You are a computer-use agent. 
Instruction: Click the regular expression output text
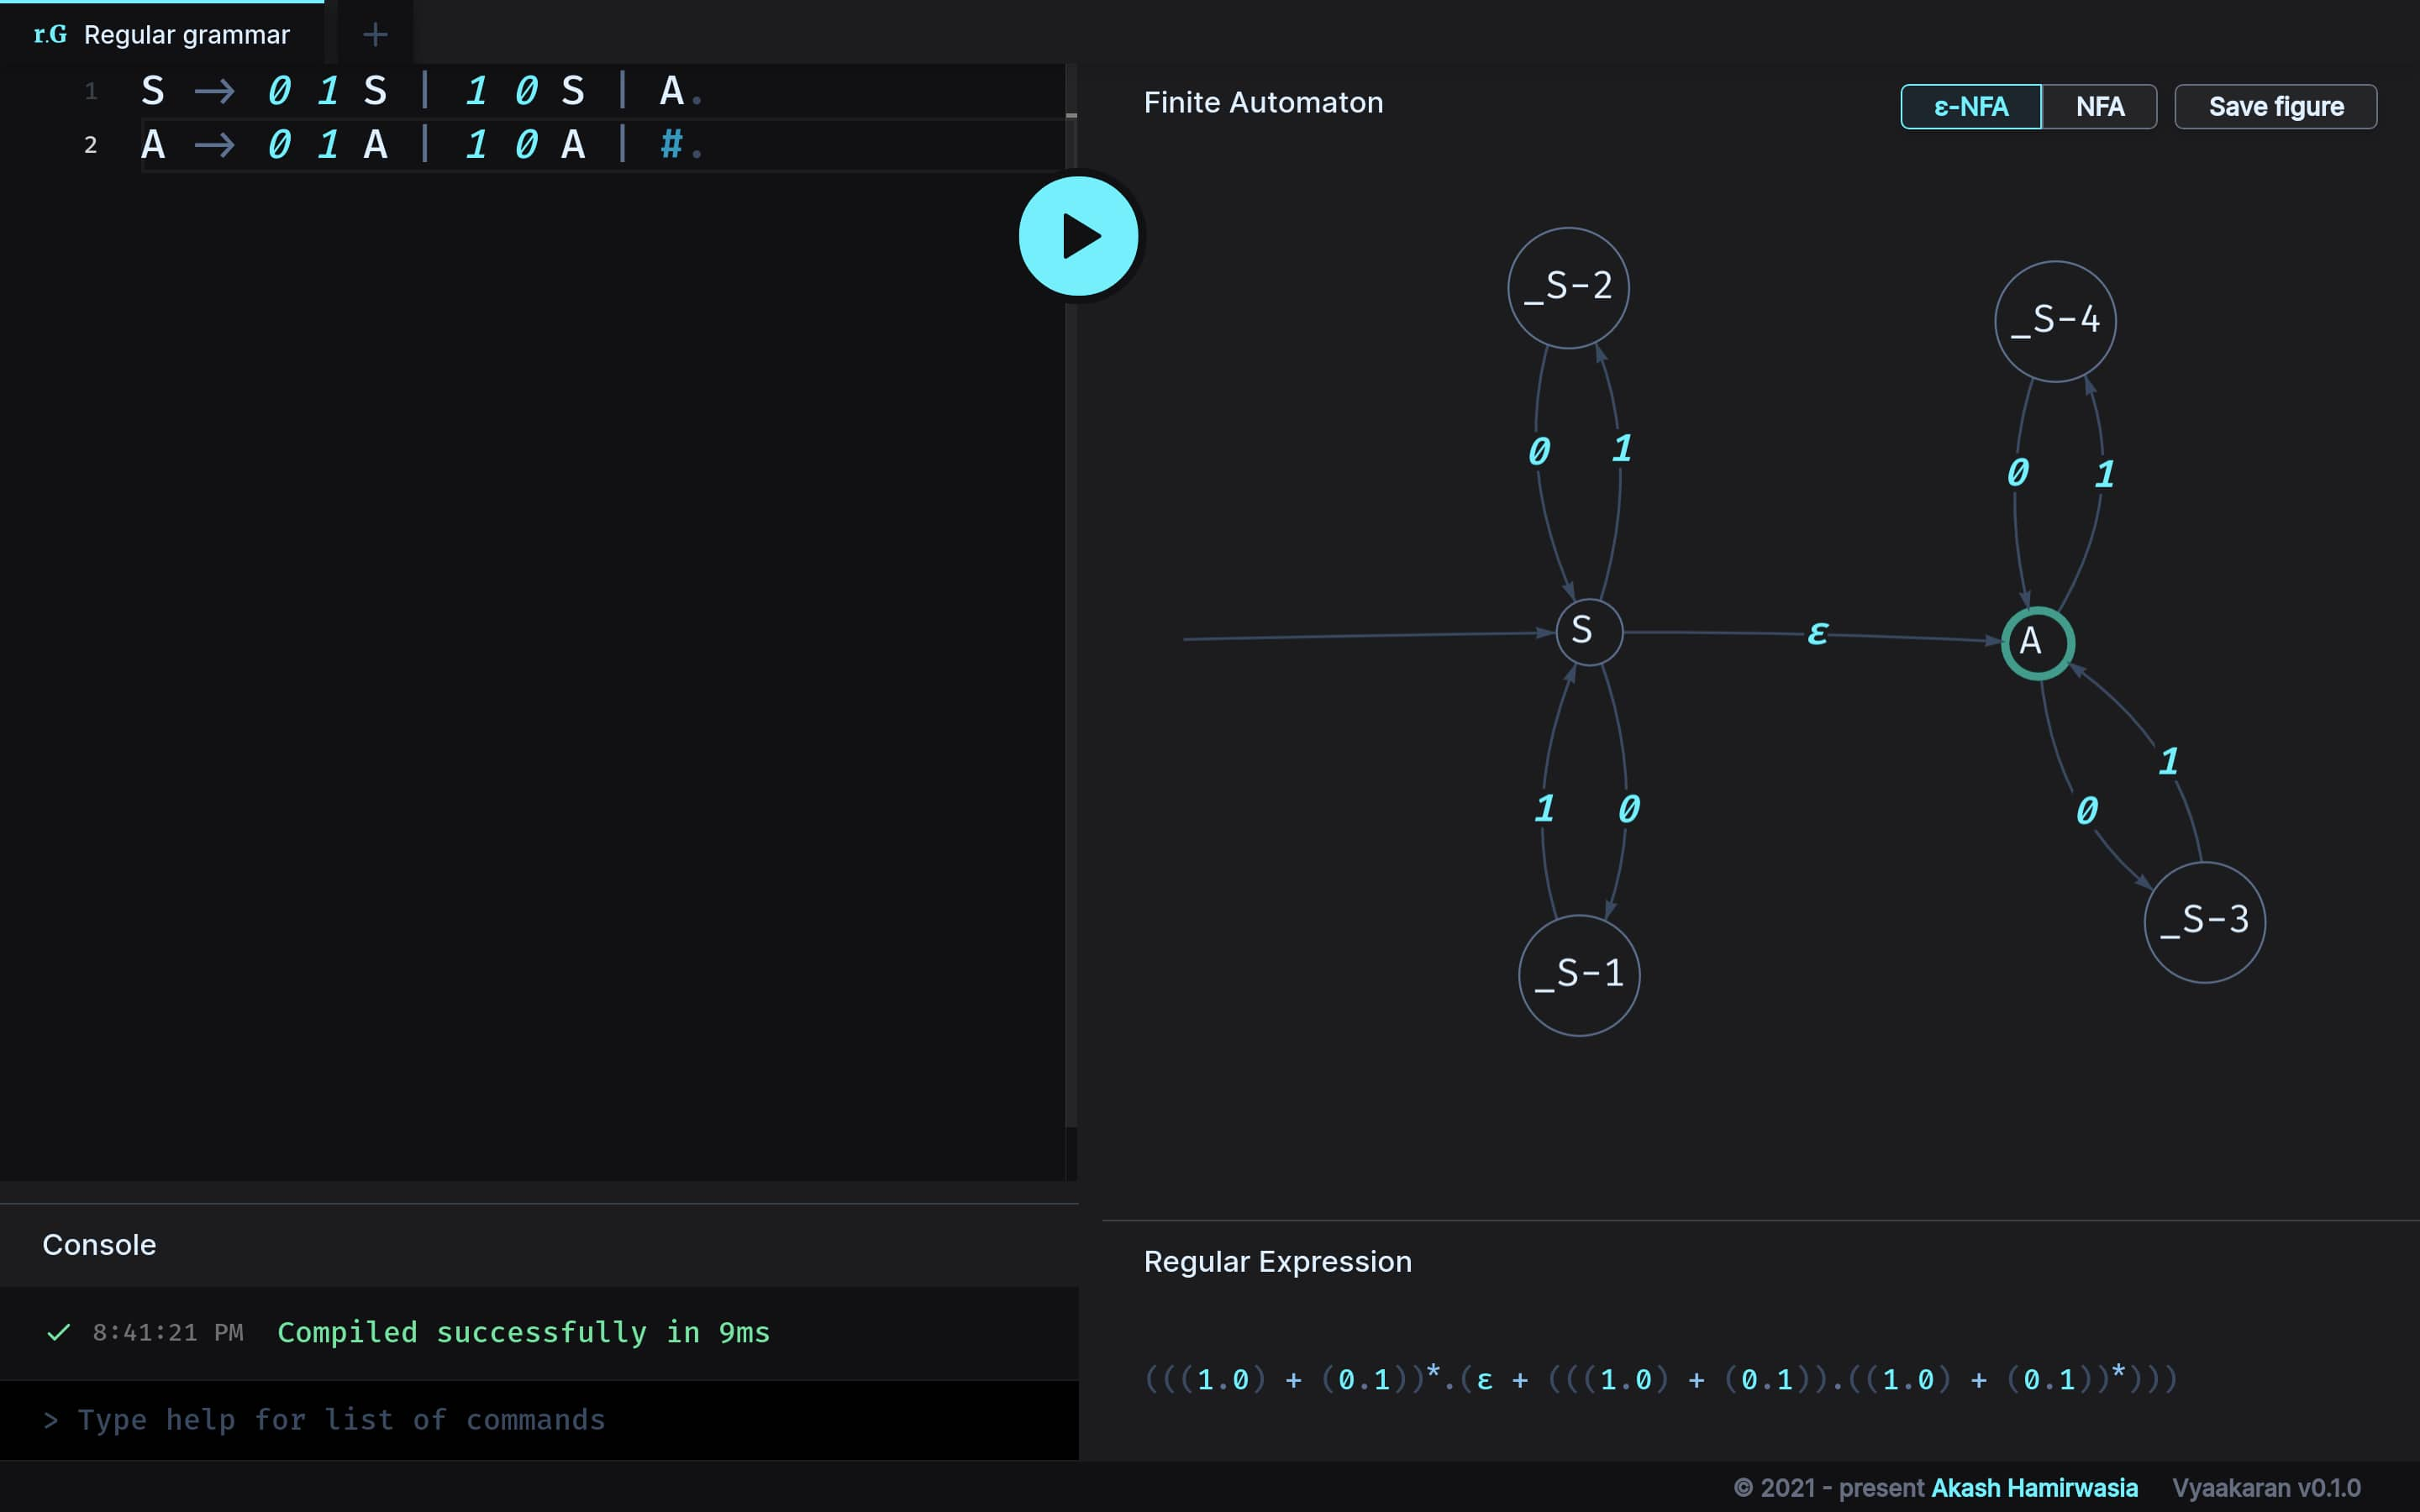click(x=1660, y=1379)
